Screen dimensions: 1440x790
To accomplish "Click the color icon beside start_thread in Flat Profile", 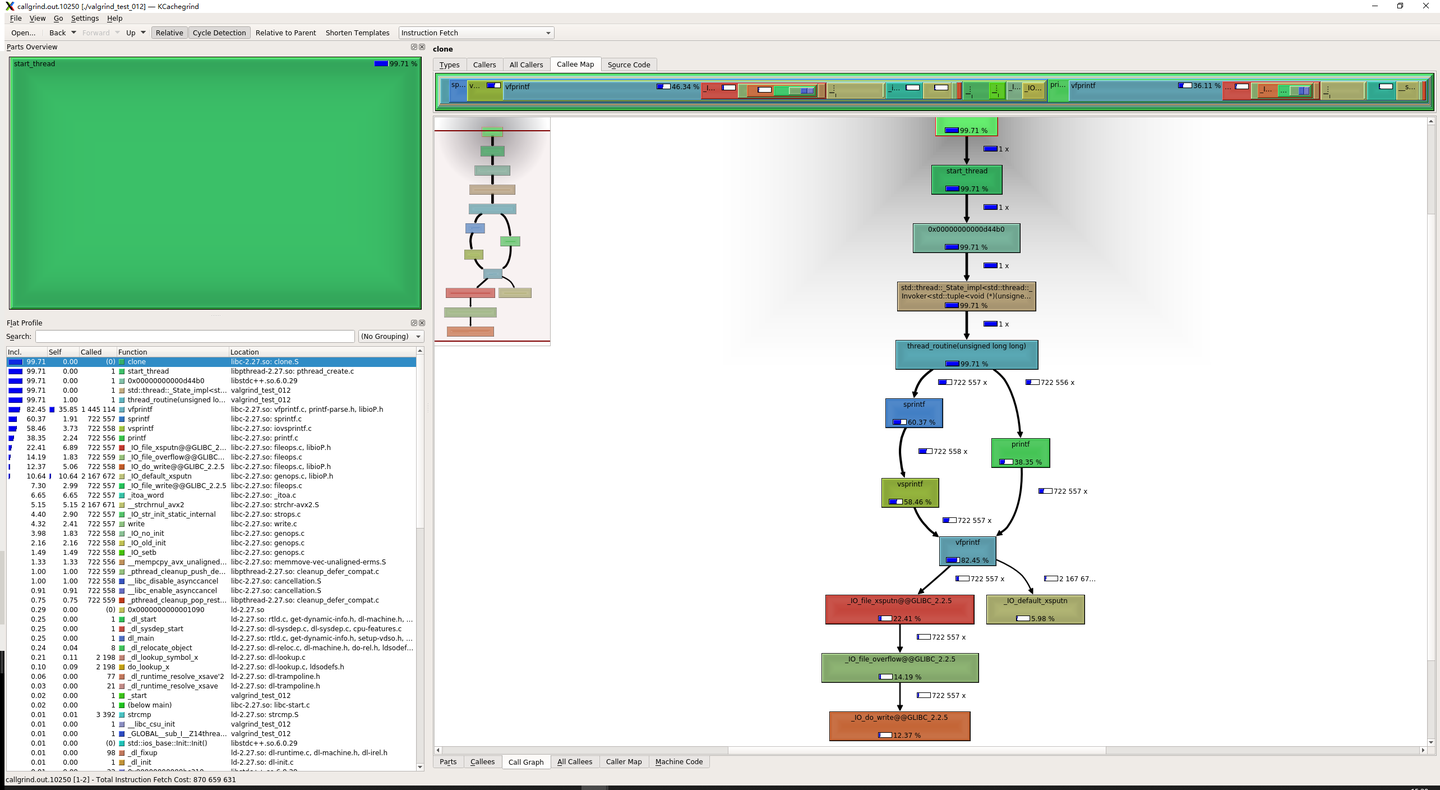I will pos(122,371).
